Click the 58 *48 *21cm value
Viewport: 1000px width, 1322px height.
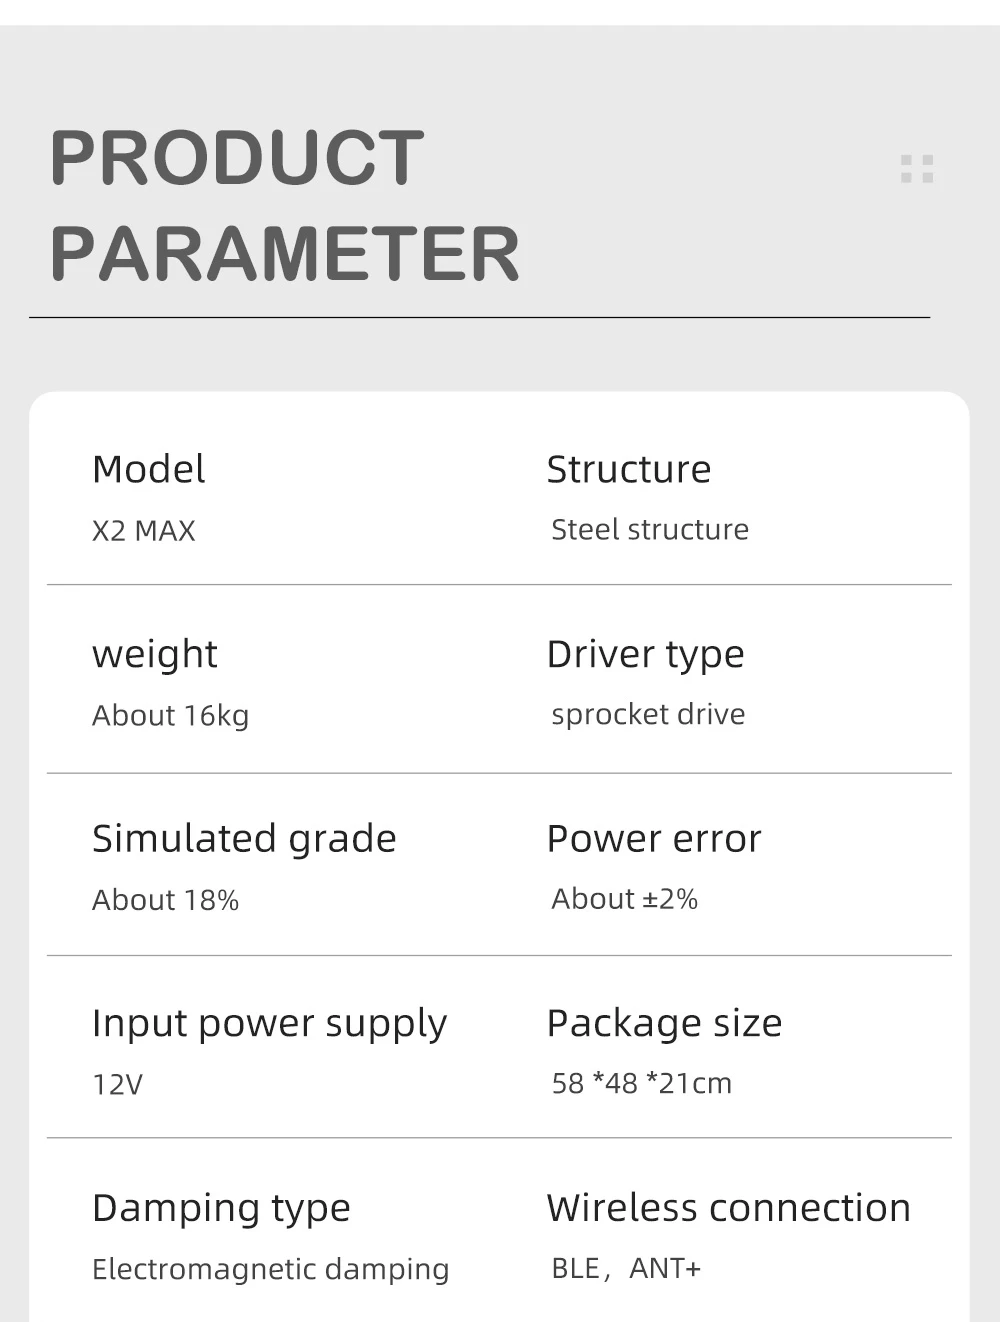642,1083
